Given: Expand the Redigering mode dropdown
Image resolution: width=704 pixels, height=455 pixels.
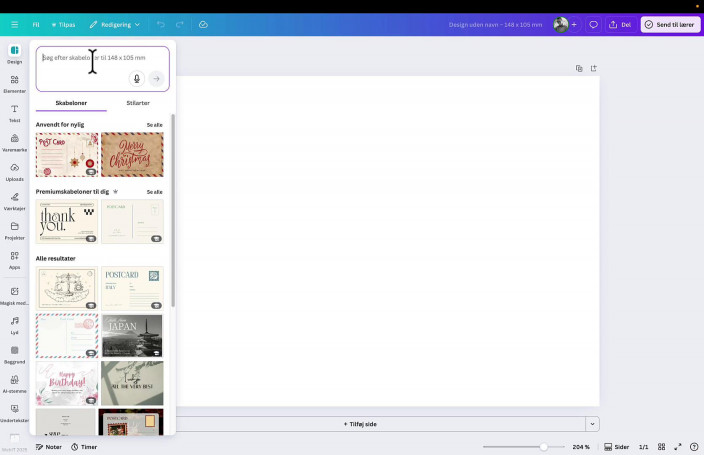Looking at the screenshot, I should coord(114,24).
